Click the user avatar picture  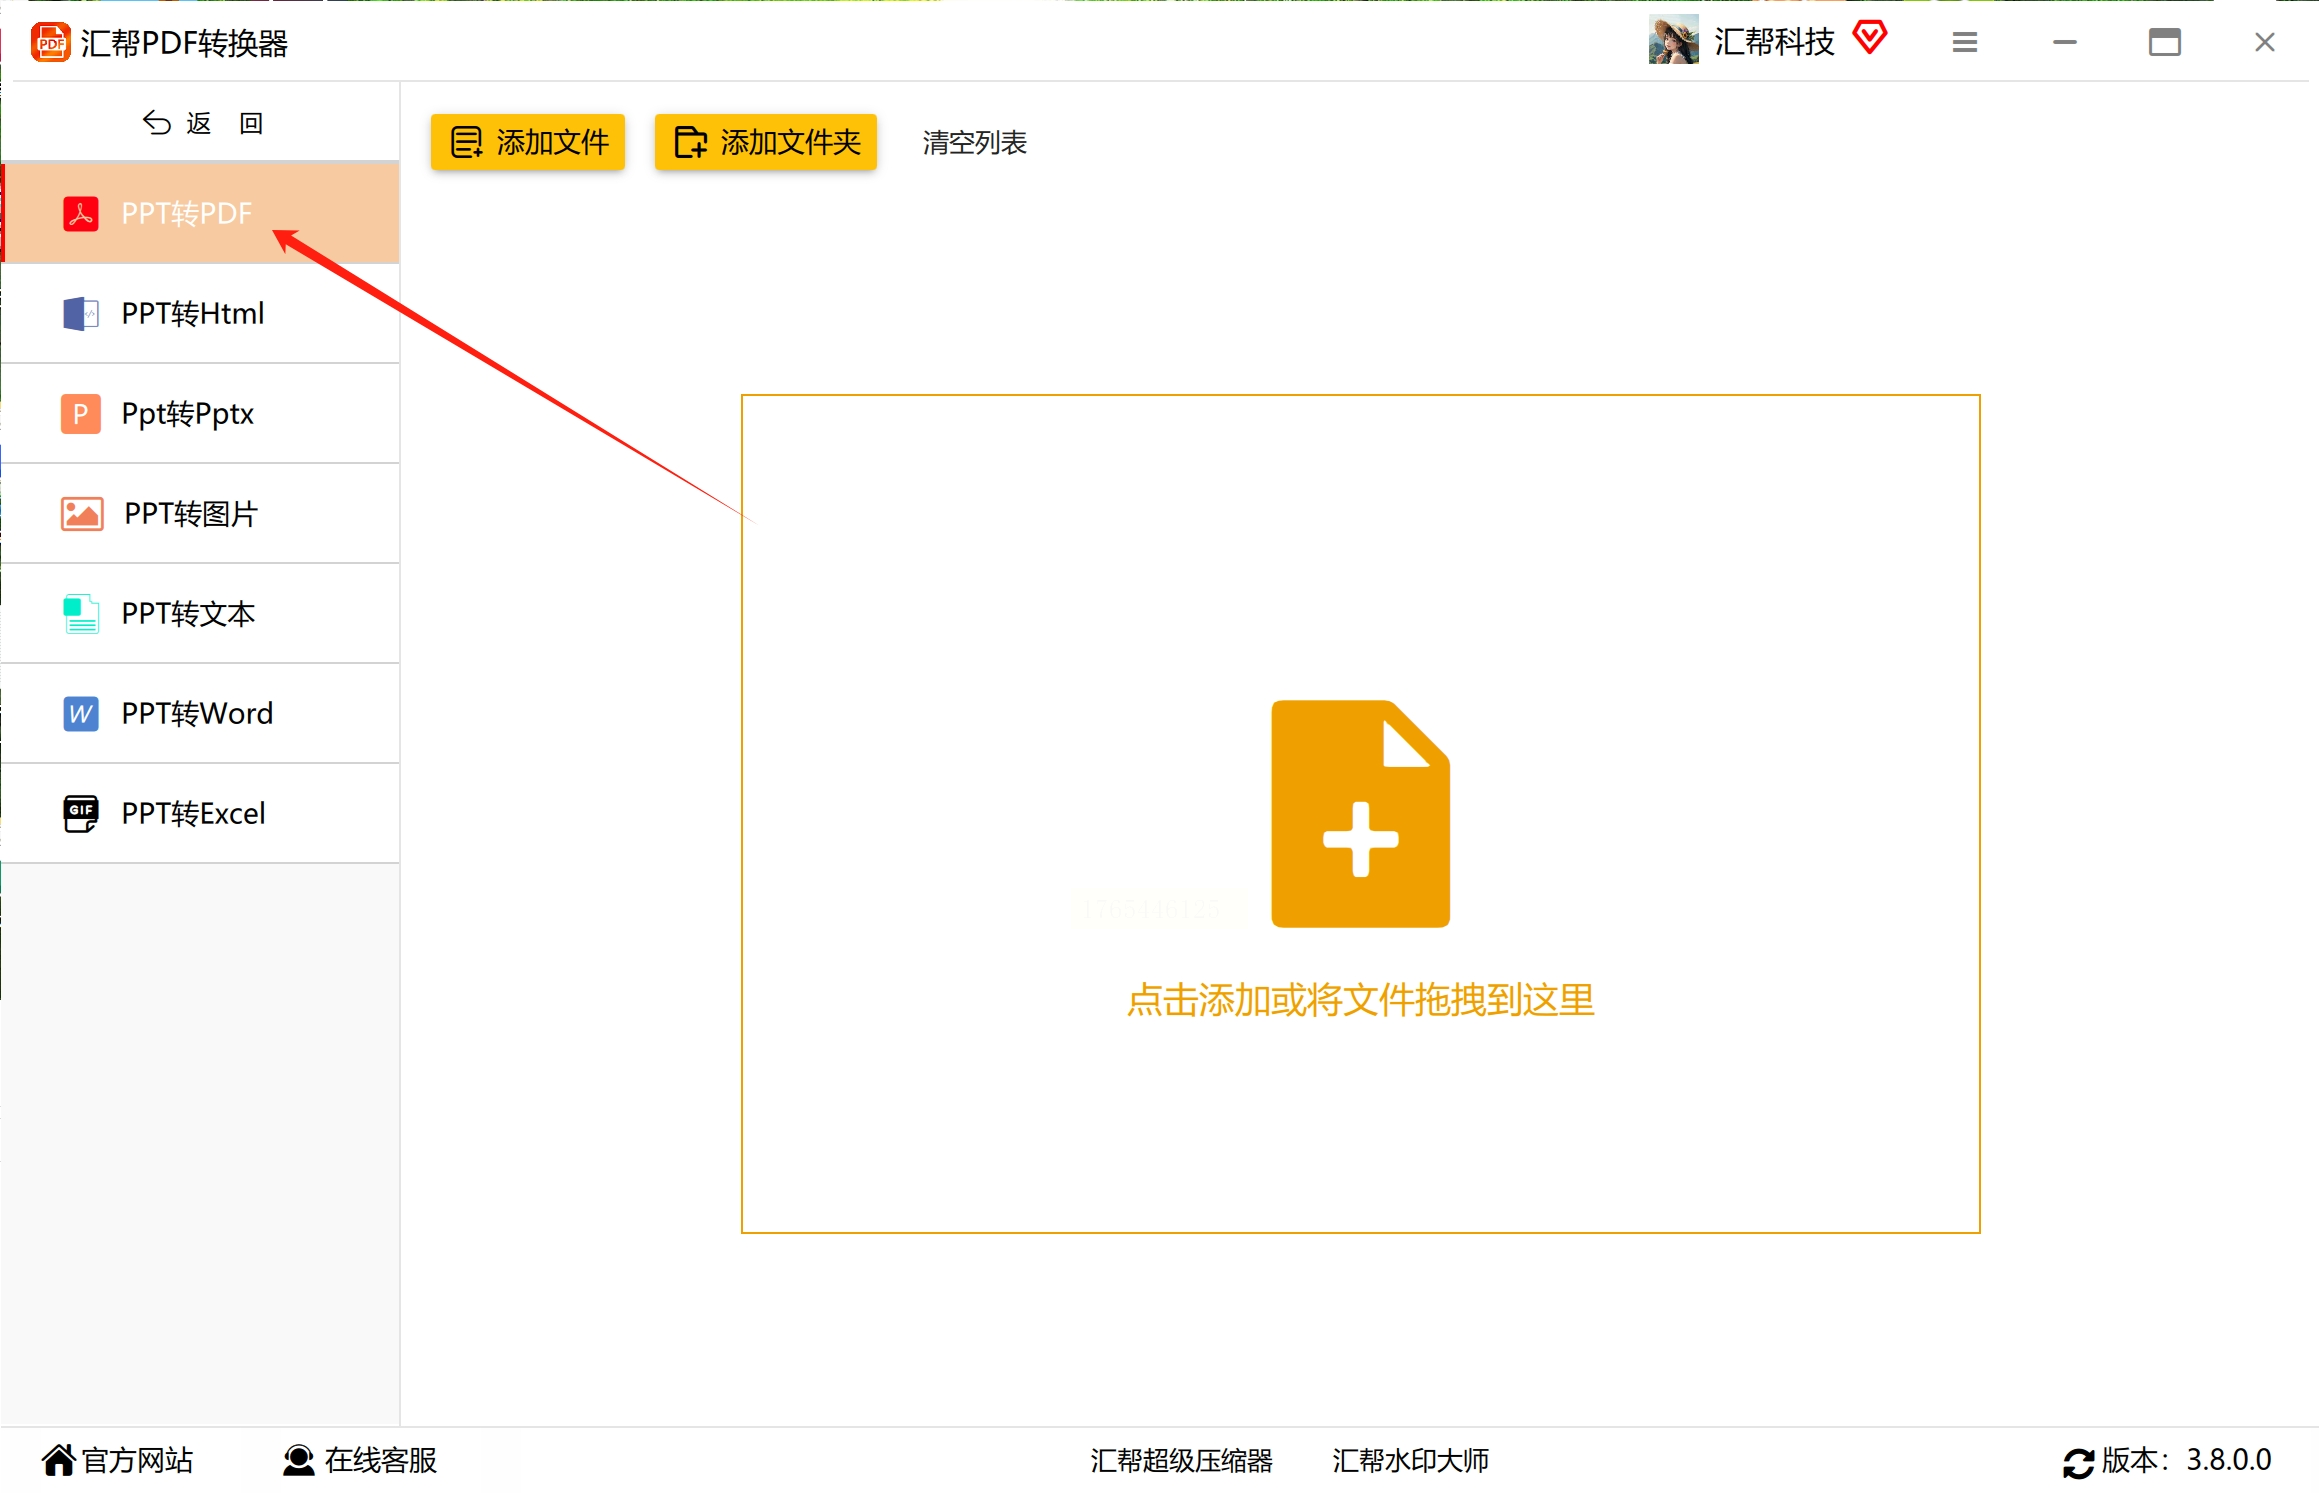pos(1673,41)
